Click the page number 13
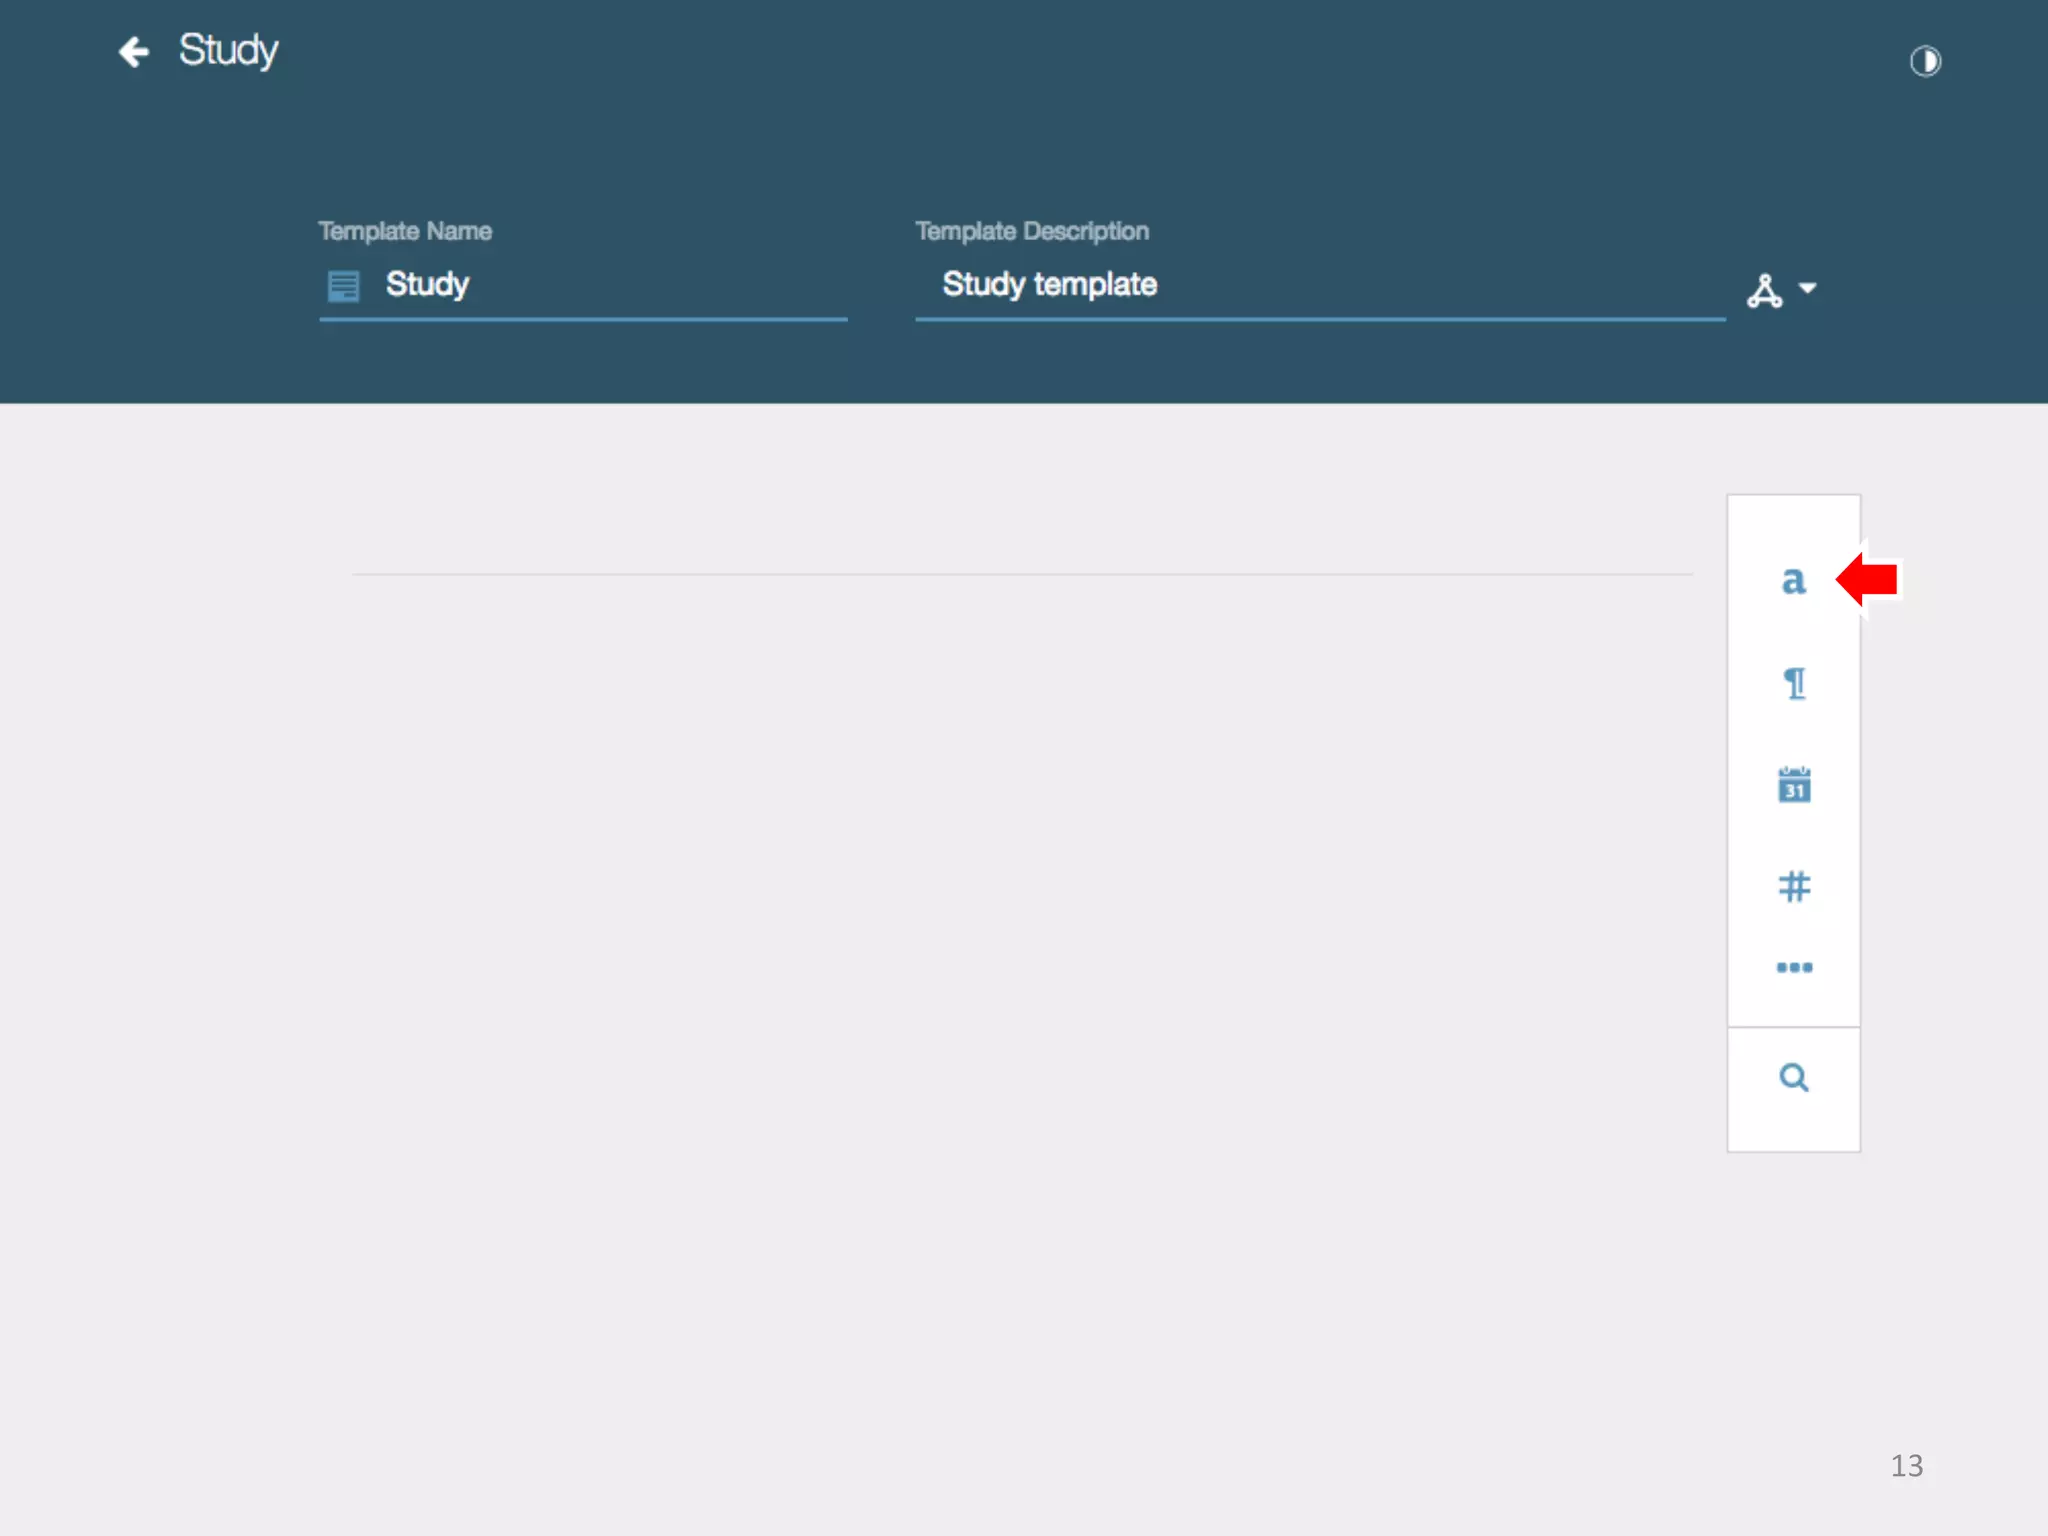This screenshot has width=2048, height=1536. pos(1906,1466)
